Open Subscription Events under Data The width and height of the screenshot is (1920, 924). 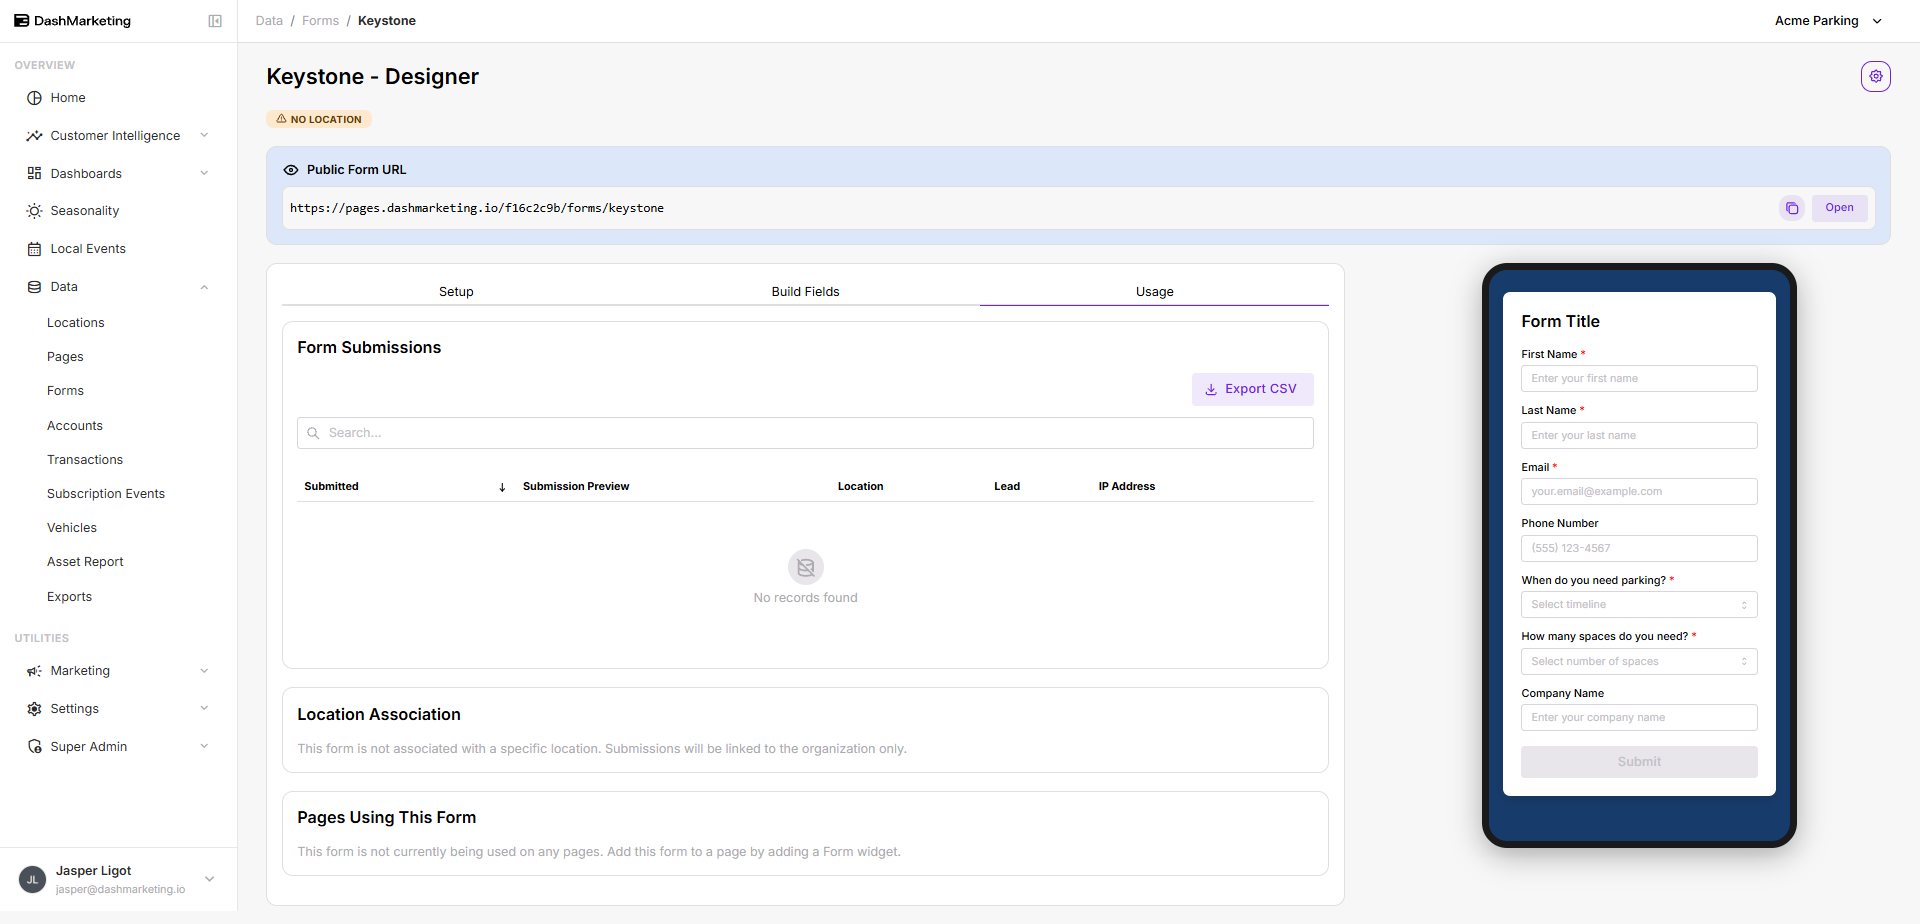pos(106,494)
